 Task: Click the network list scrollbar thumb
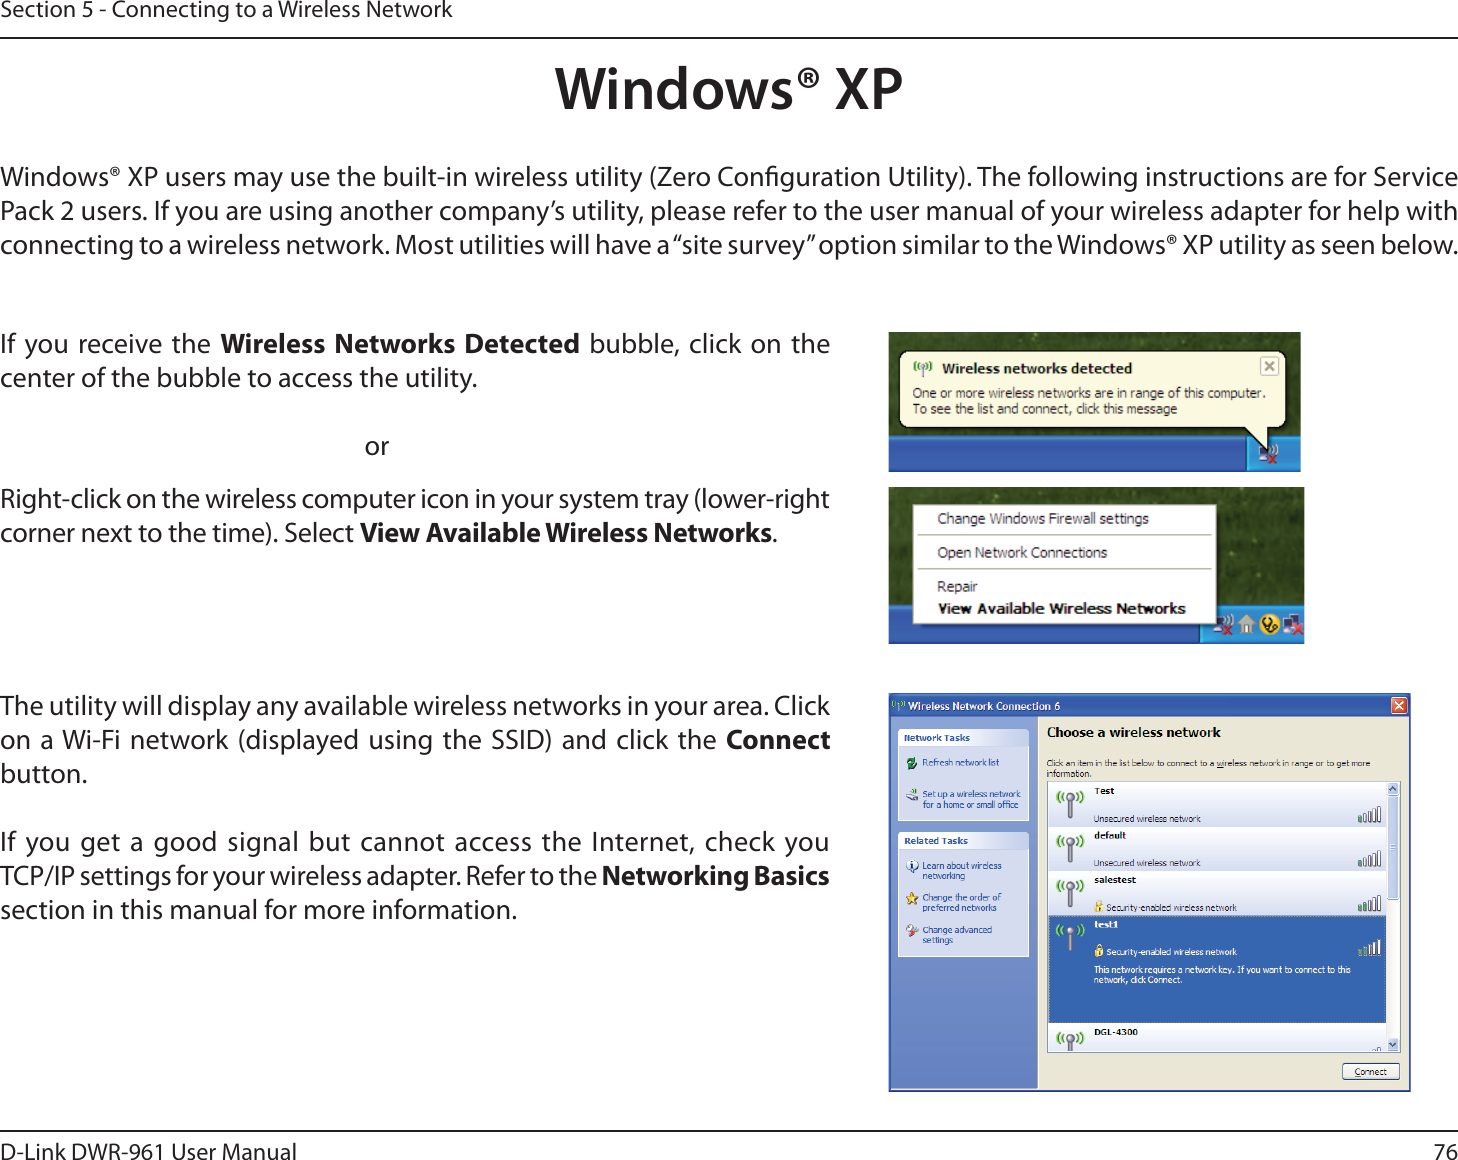point(1393,847)
